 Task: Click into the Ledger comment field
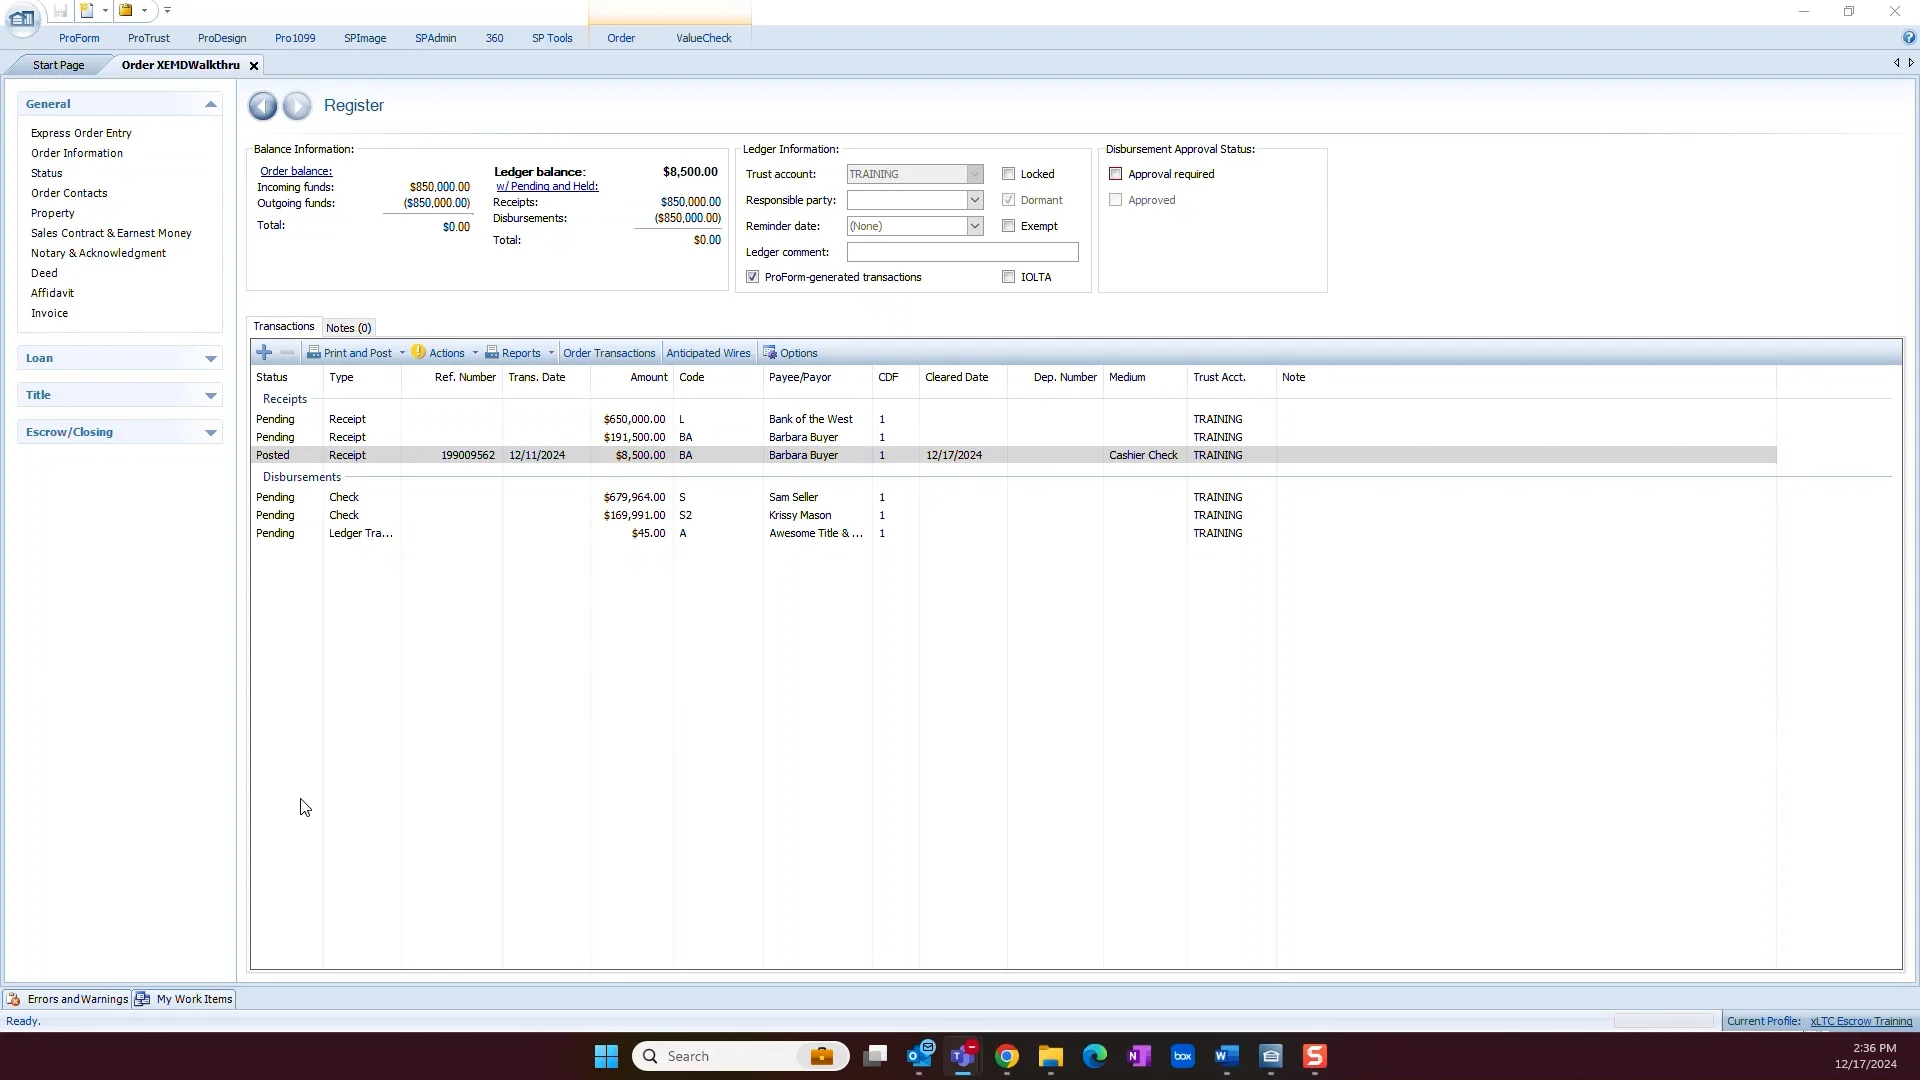pos(962,252)
